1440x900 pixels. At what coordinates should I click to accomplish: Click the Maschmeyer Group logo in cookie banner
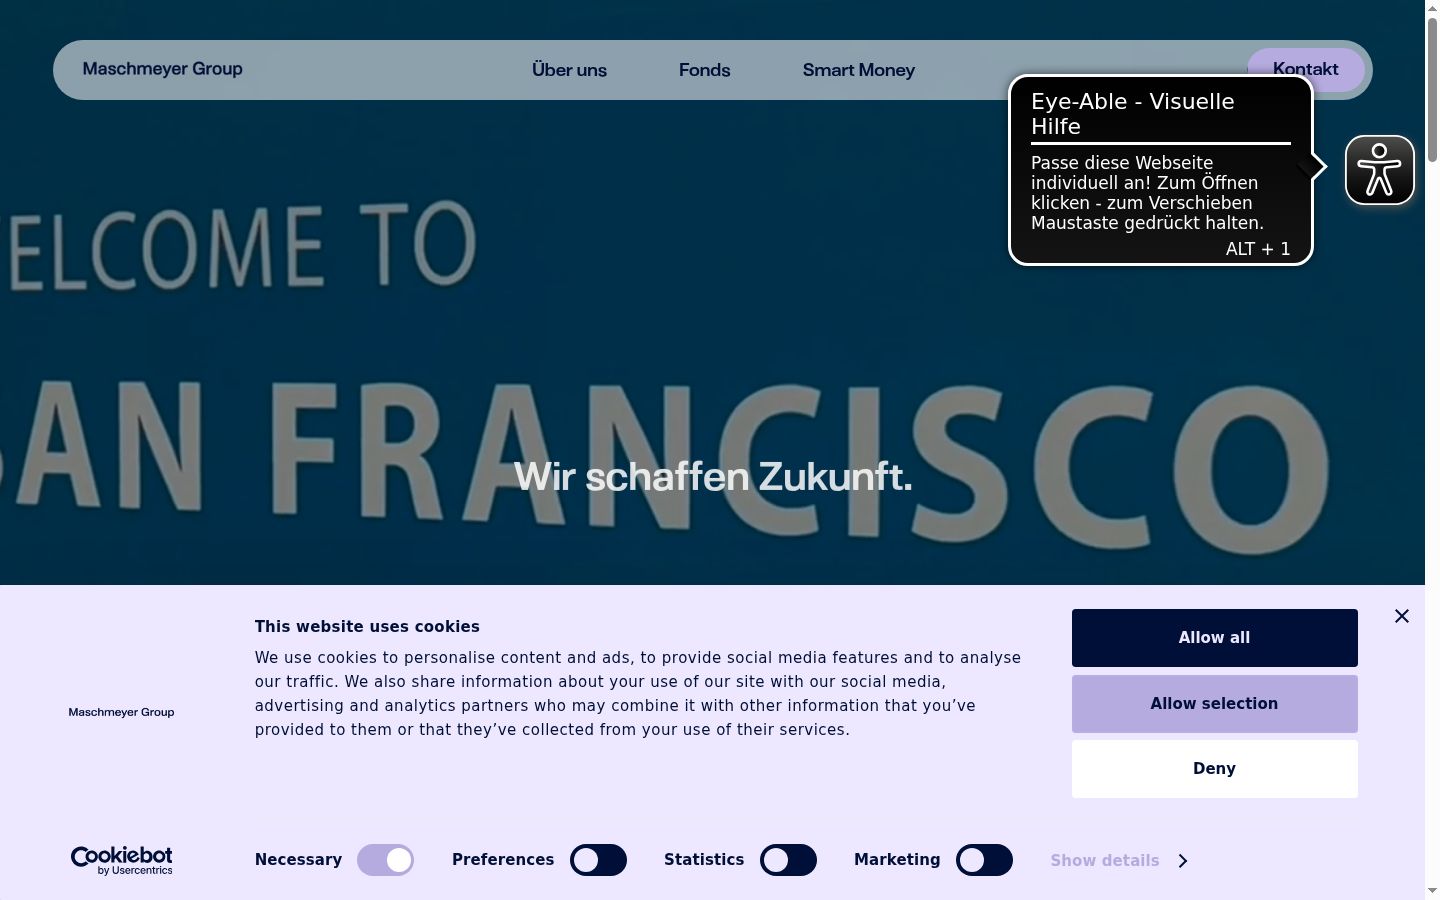coord(121,712)
